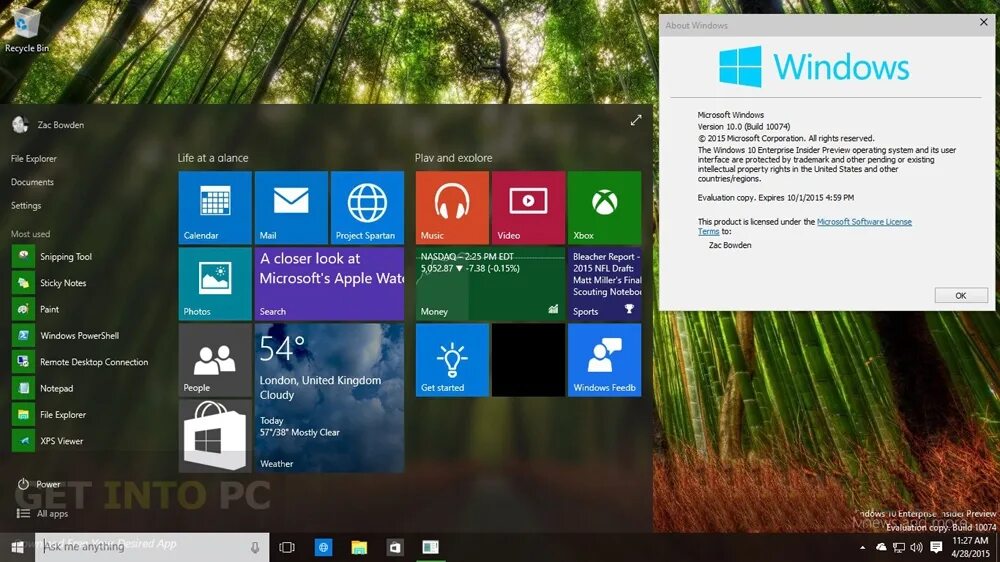Open the Store from the taskbar
1000x562 pixels.
coord(395,547)
